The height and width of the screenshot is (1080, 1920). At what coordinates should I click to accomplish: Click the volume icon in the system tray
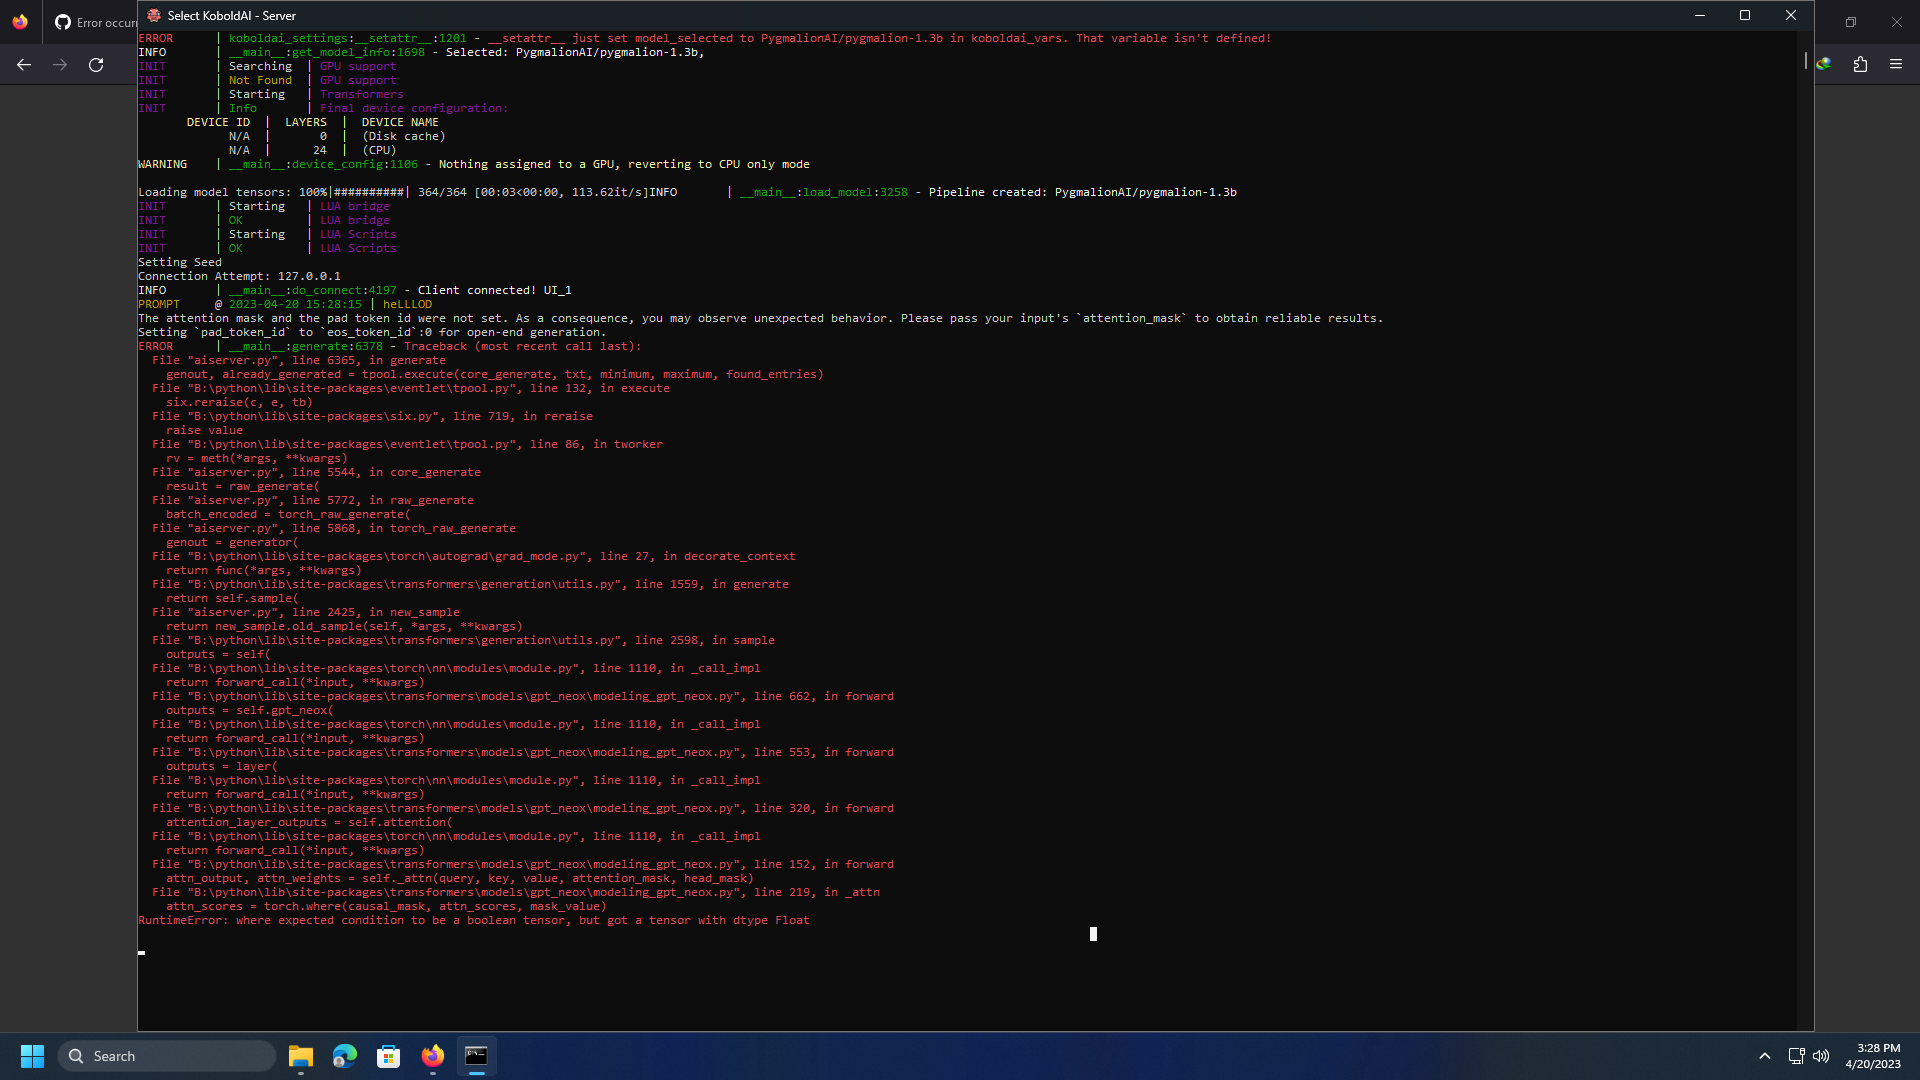[x=1820, y=1055]
